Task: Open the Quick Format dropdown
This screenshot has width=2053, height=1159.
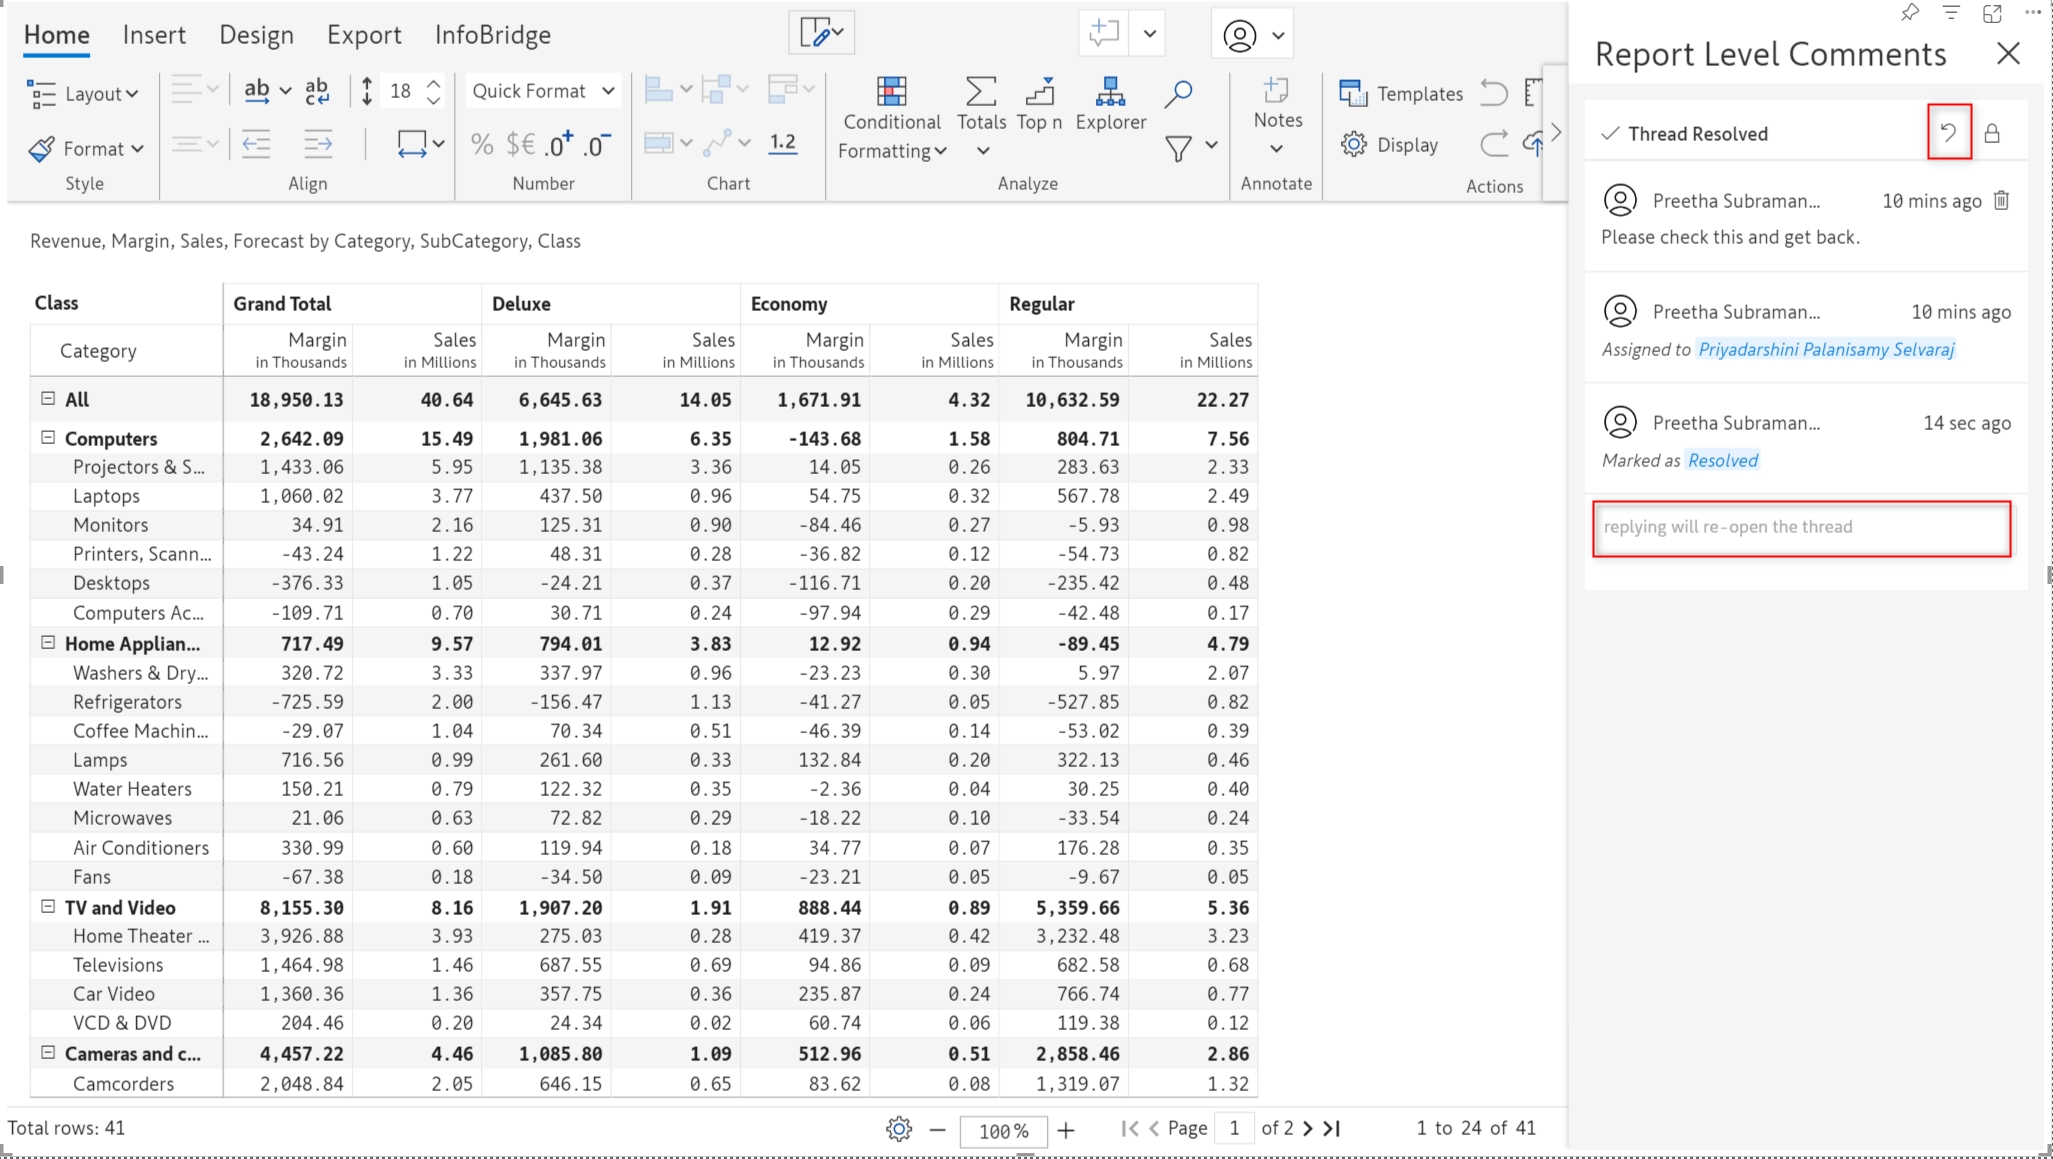Action: (x=542, y=91)
